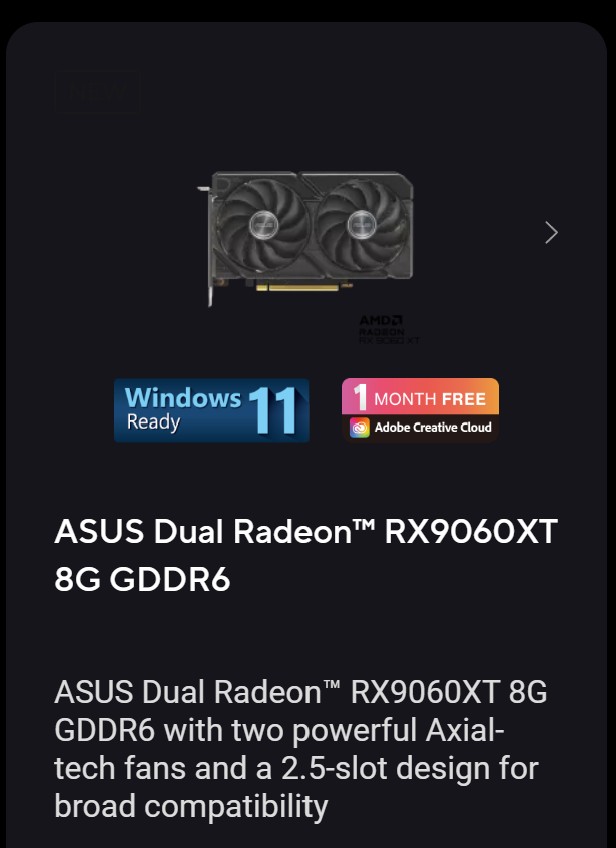Click the ASUS logo hub of the right fan
The width and height of the screenshot is (616, 848).
361,224
